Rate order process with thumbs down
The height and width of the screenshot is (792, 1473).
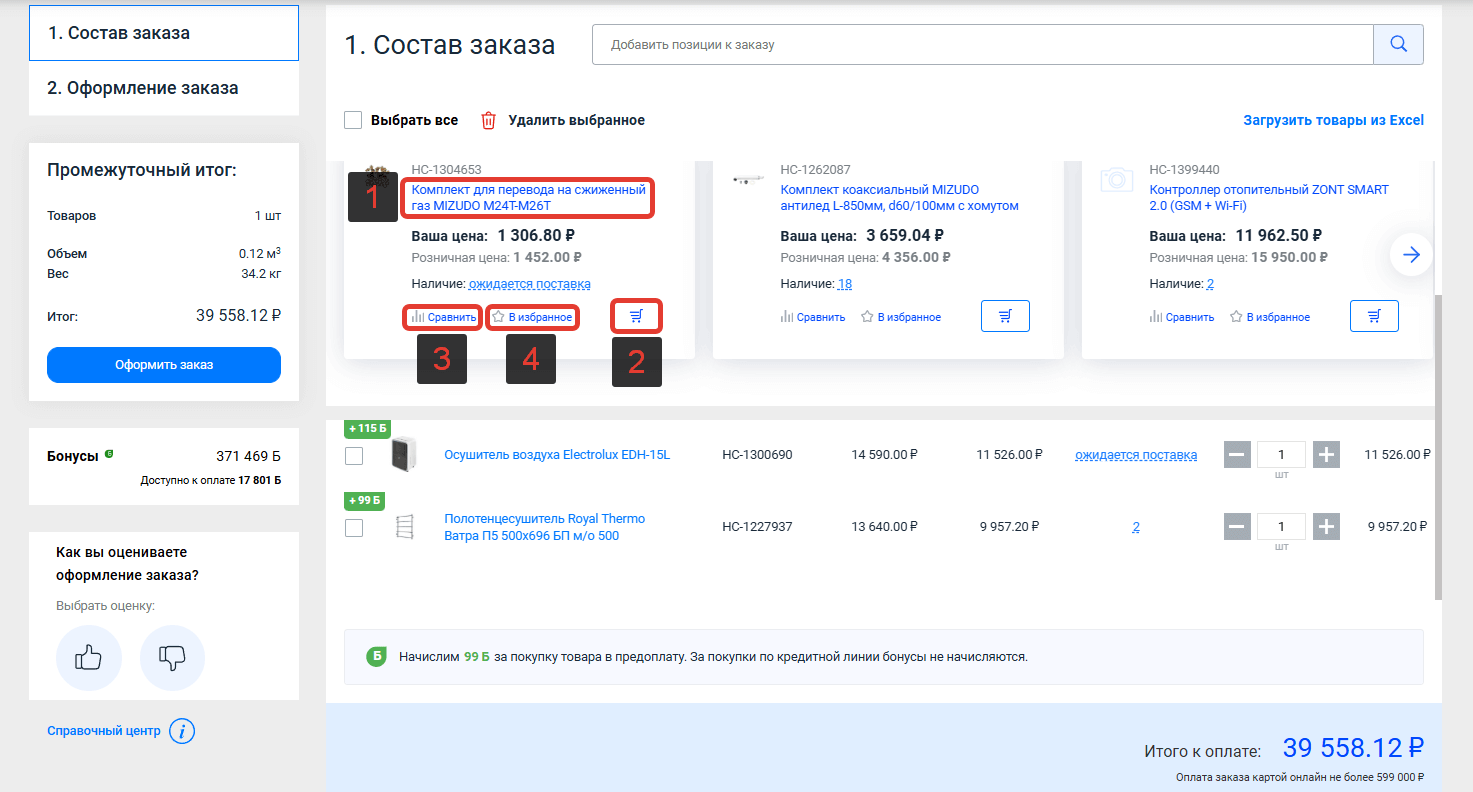(x=172, y=657)
